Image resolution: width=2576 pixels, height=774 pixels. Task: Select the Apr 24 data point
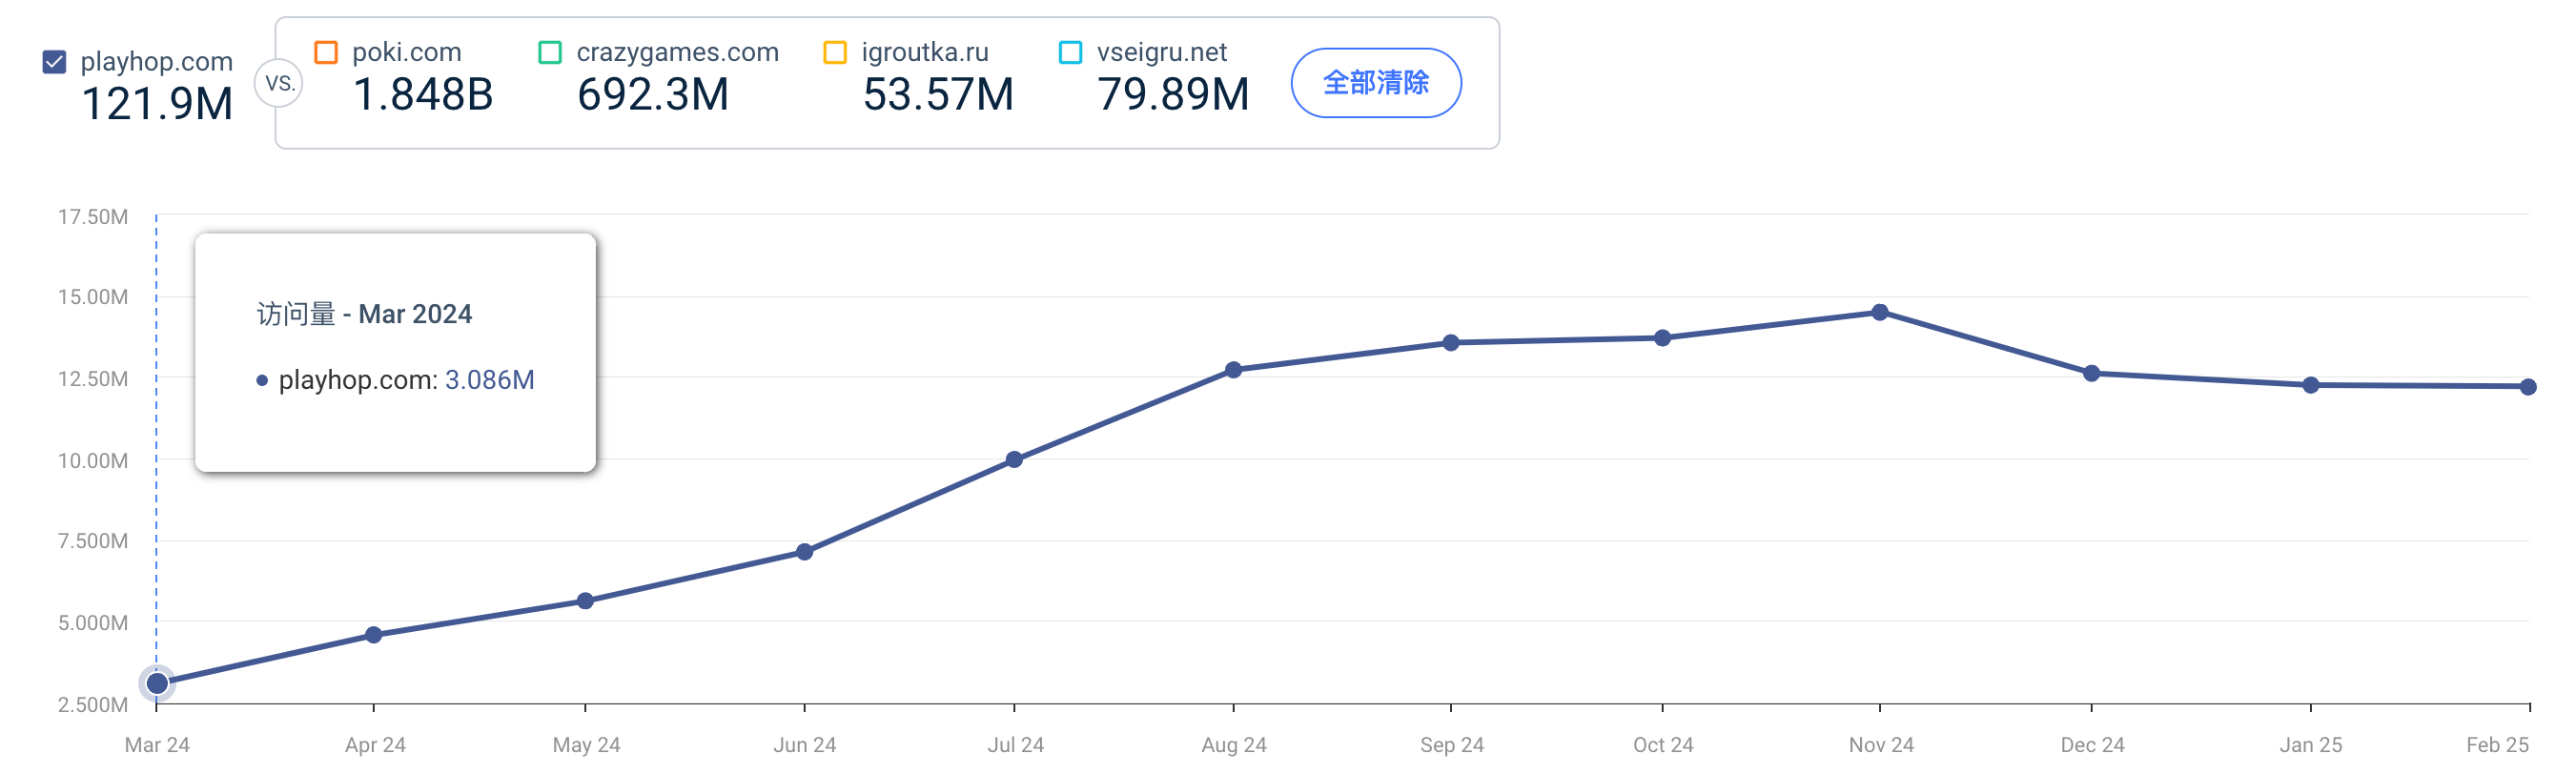pos(374,635)
